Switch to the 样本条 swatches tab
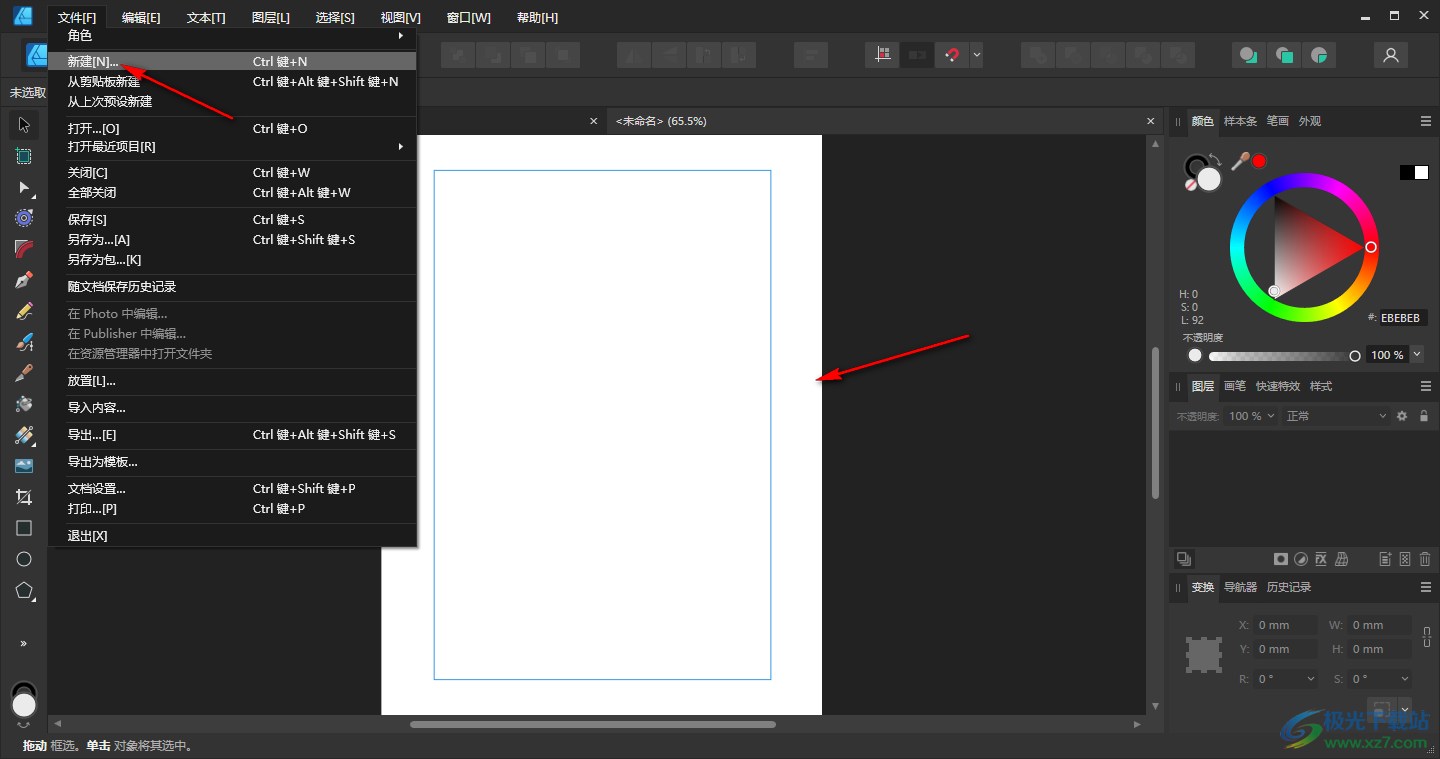The image size is (1440, 759). coord(1240,121)
